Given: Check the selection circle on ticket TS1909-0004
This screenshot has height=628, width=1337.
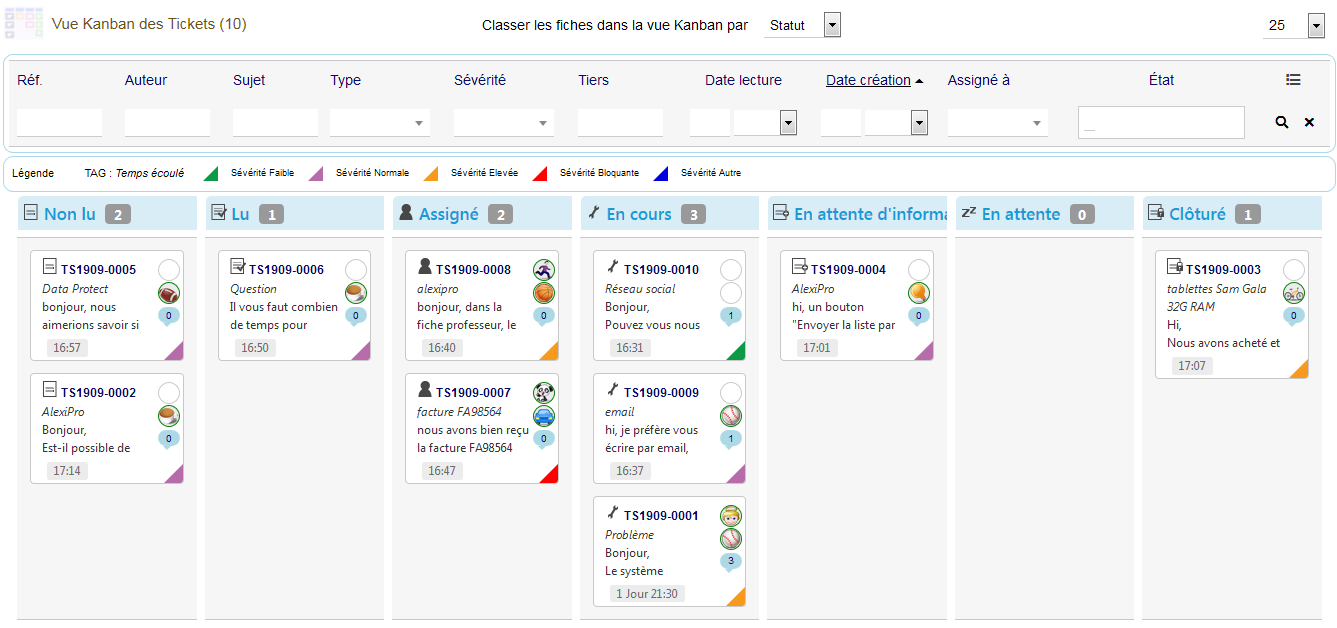Looking at the screenshot, I should [x=919, y=270].
